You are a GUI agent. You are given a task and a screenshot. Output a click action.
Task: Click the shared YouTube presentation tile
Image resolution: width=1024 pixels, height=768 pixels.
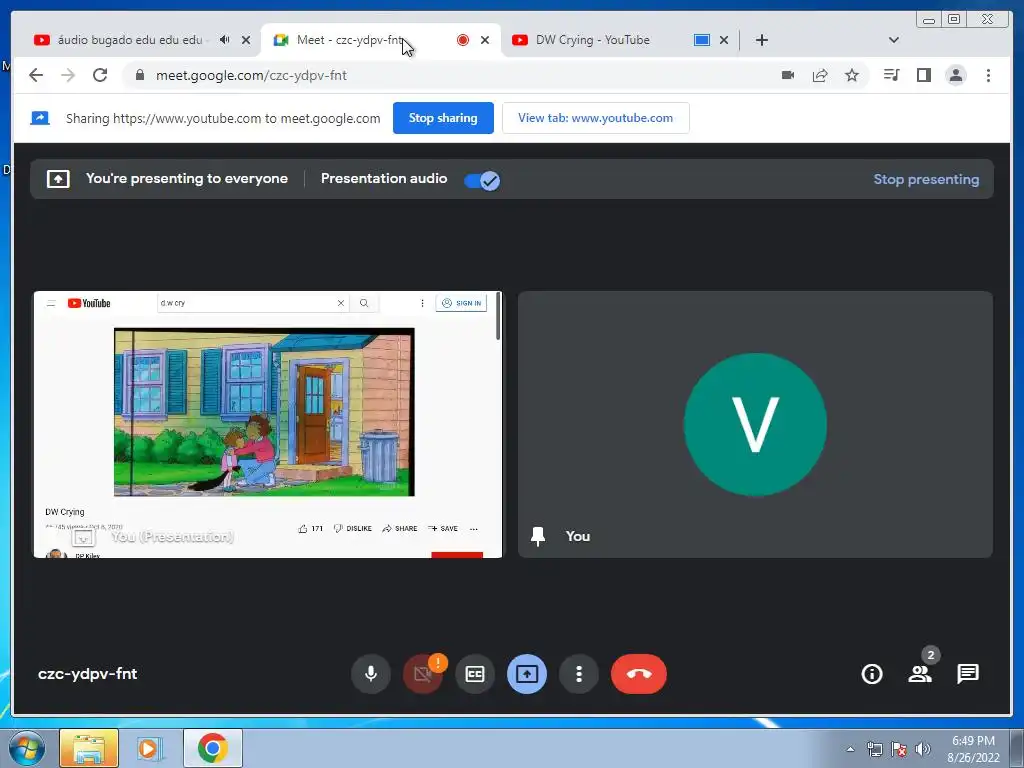tap(268, 424)
